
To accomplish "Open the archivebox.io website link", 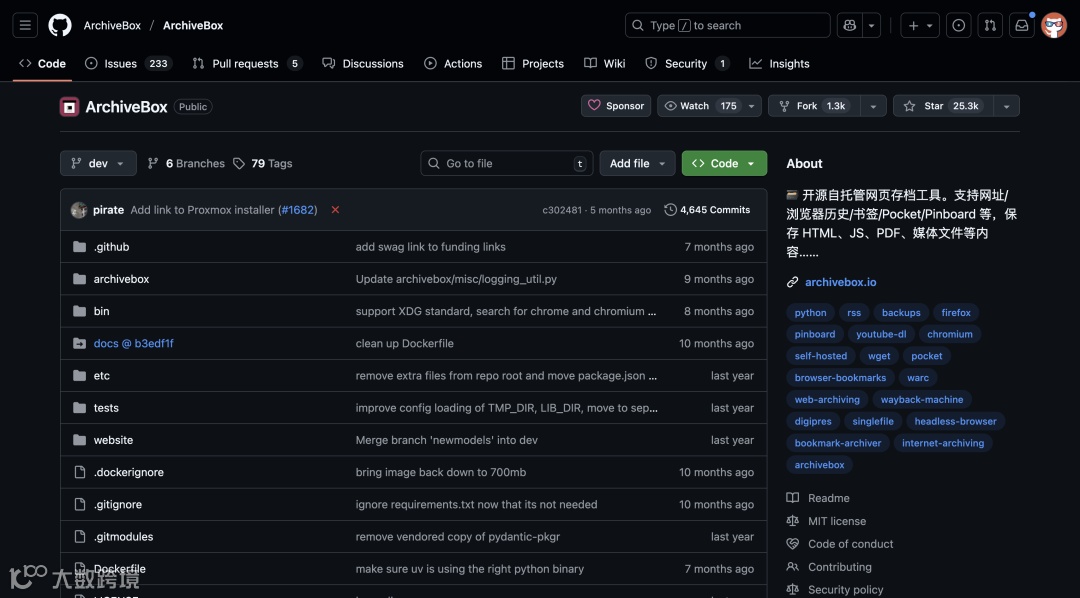I will point(840,282).
